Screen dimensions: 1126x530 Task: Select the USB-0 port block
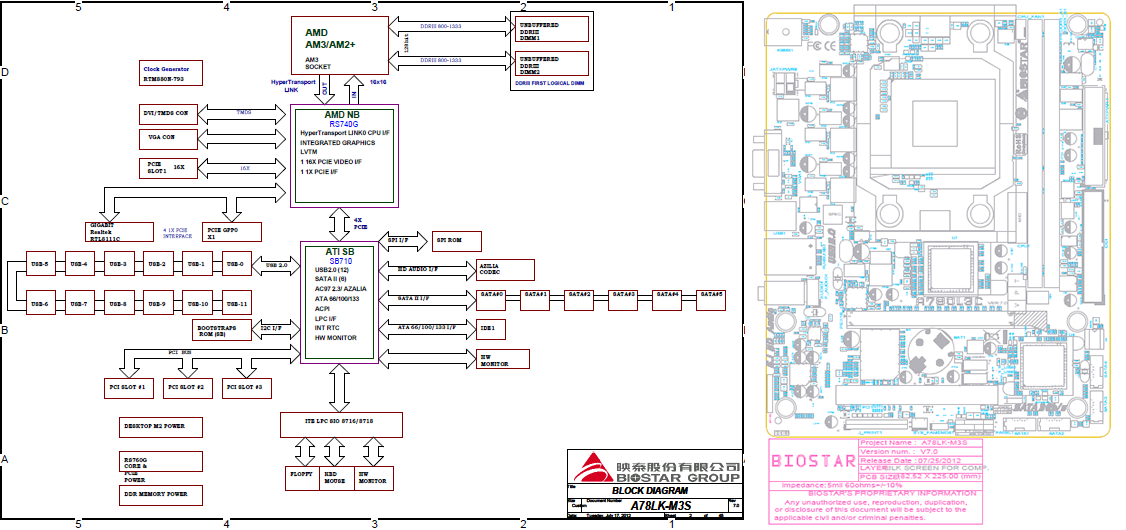tap(236, 264)
